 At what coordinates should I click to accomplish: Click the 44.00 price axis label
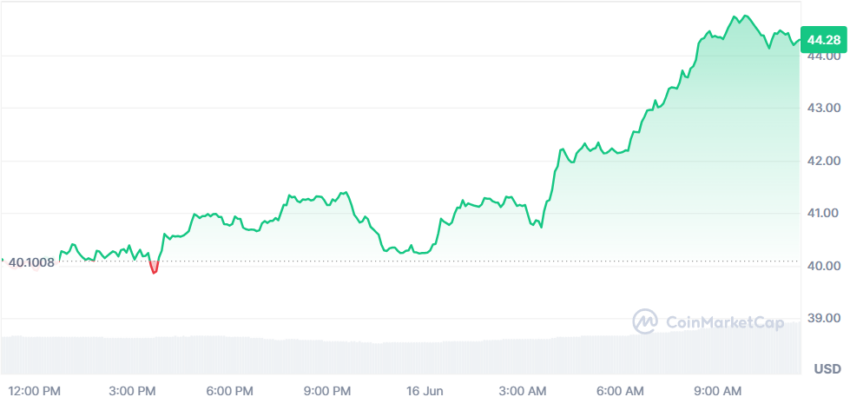[x=823, y=56]
